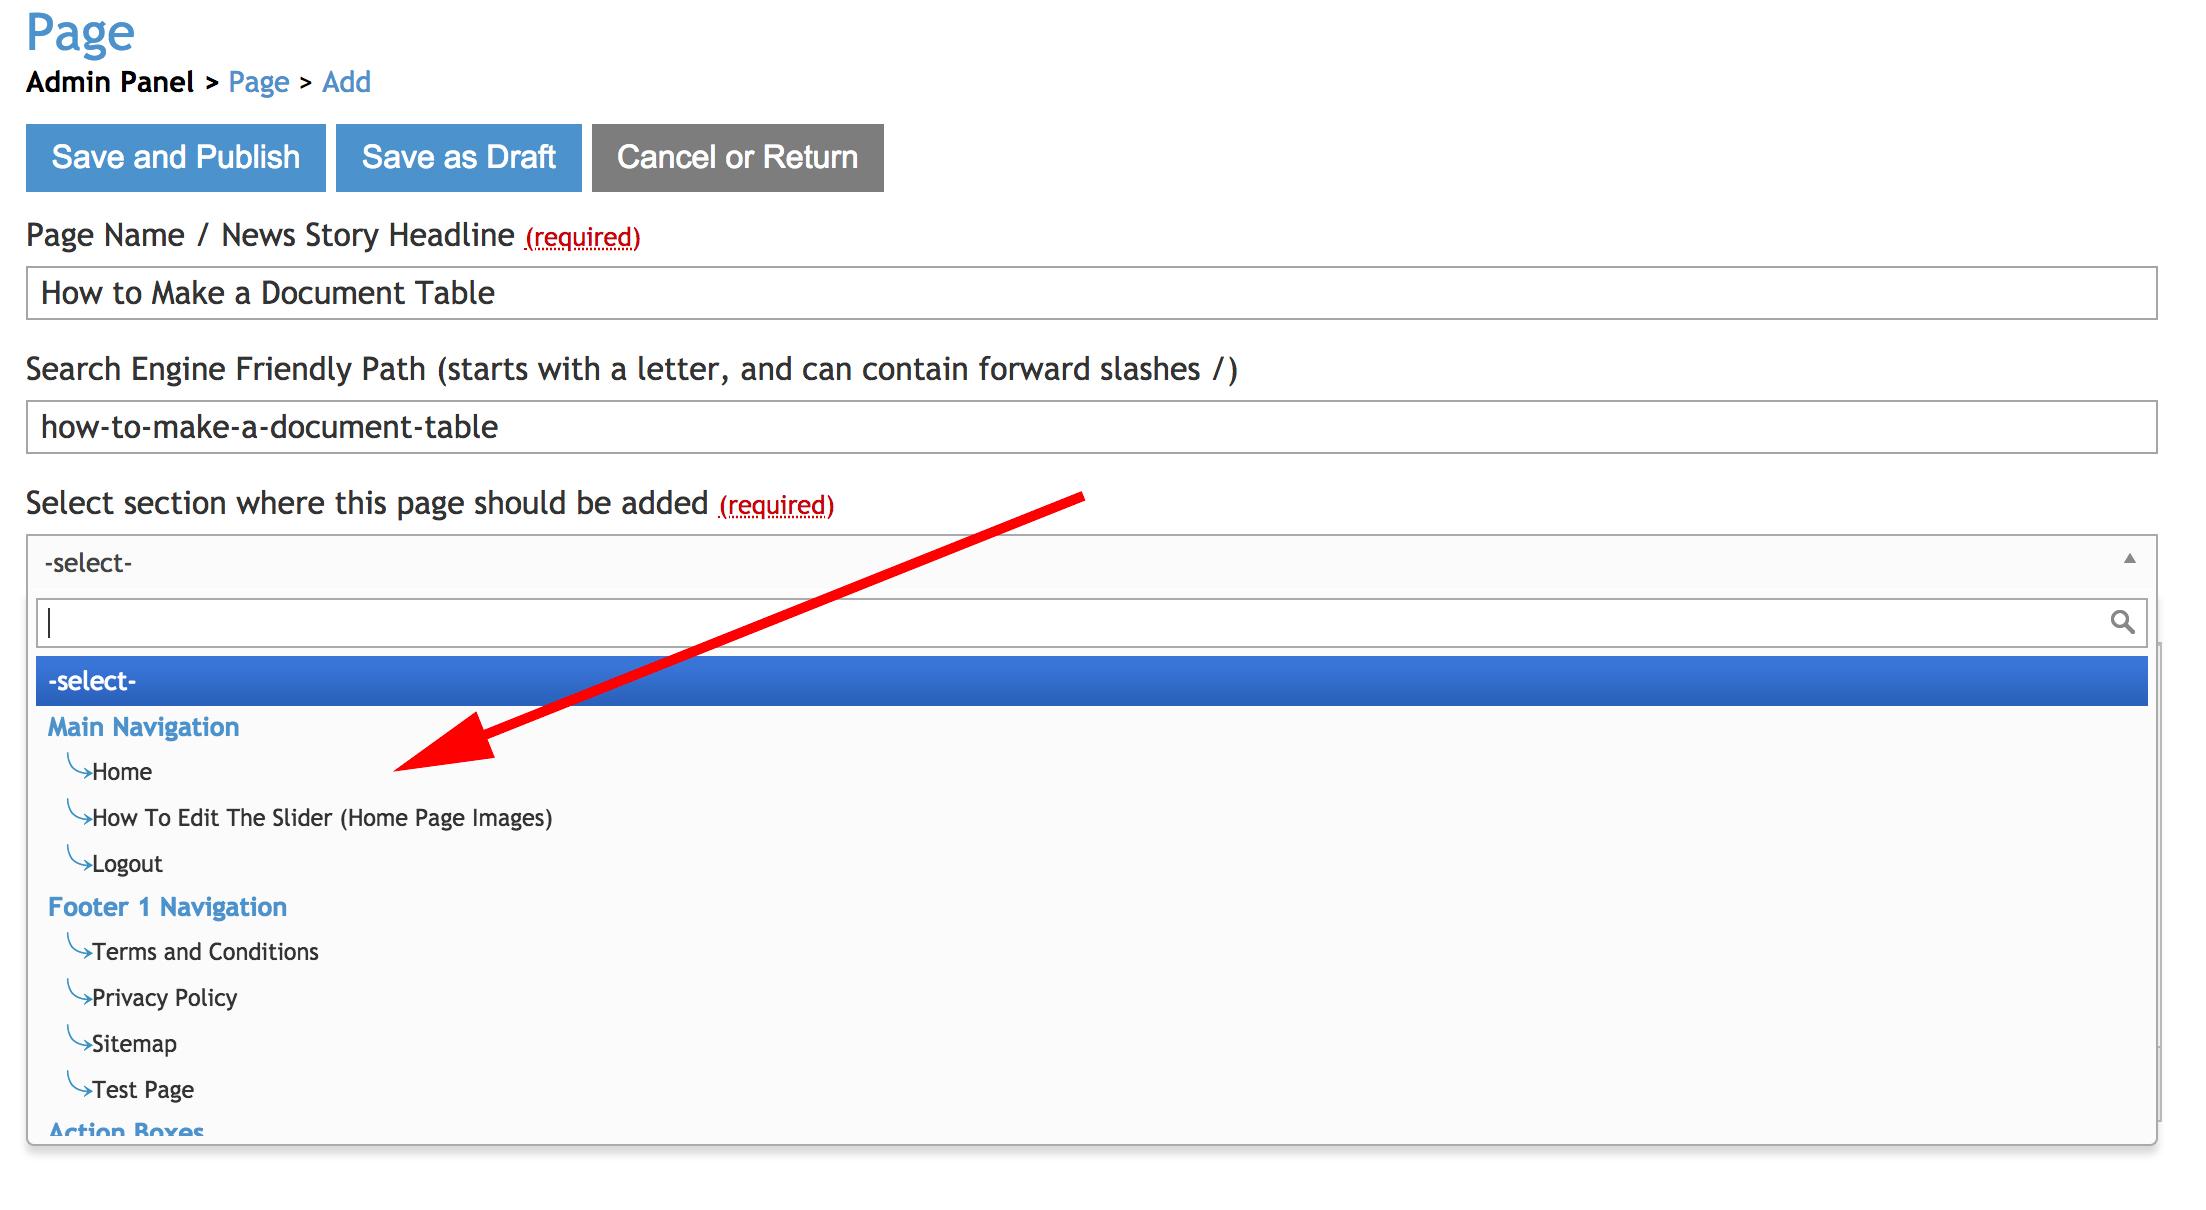This screenshot has width=2206, height=1210.
Task: Open the Add breadcrumb link
Action: 346,82
